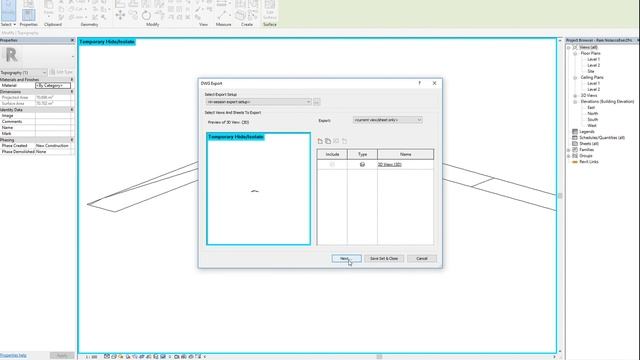Click the Mark value field in Properties

pyautogui.click(x=53, y=133)
